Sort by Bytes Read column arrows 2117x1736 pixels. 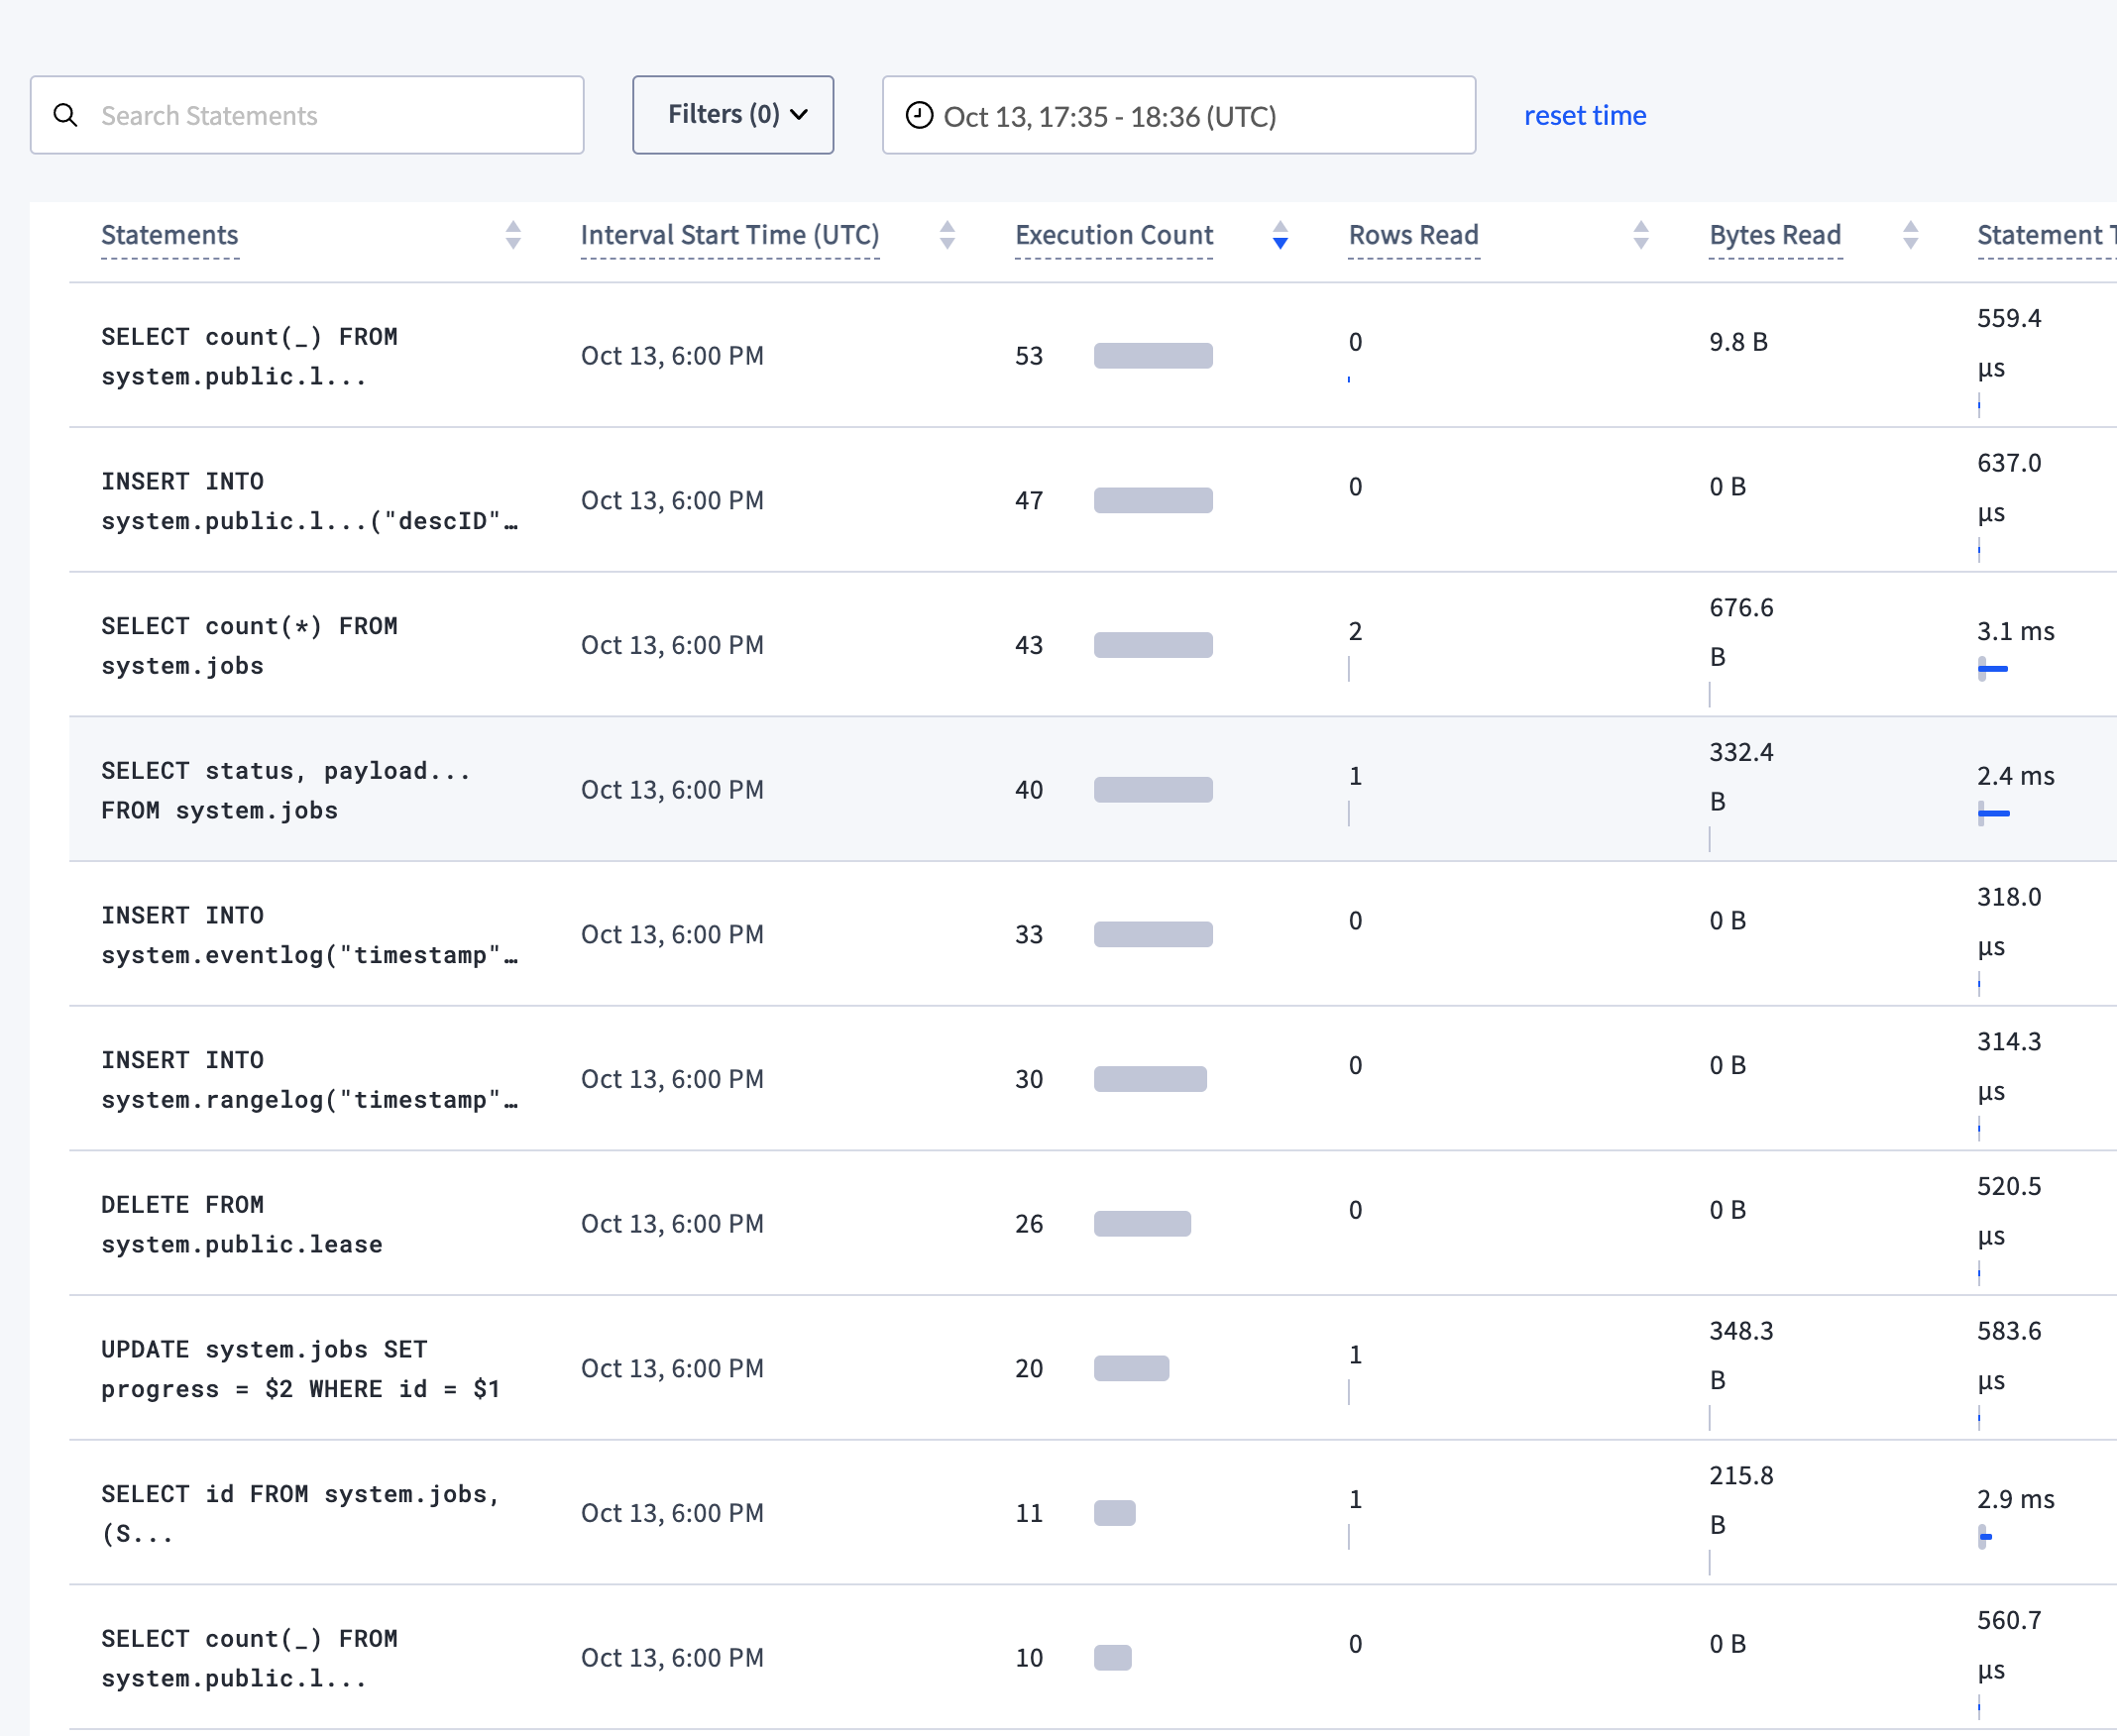click(1910, 235)
